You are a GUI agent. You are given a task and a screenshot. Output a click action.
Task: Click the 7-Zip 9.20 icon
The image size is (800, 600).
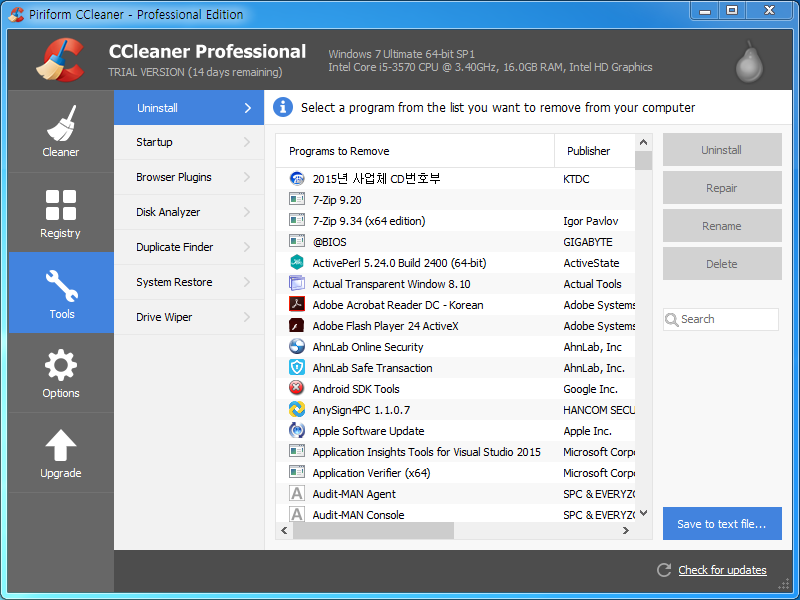point(297,199)
